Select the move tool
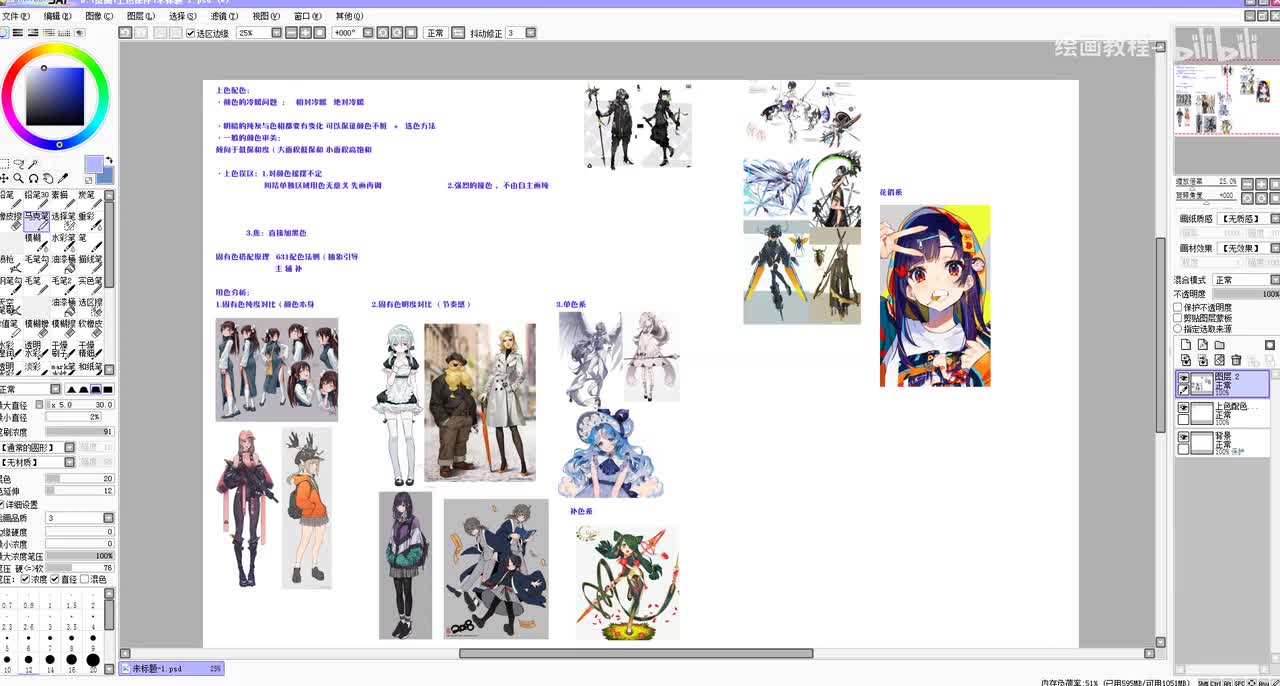 pos(4,178)
